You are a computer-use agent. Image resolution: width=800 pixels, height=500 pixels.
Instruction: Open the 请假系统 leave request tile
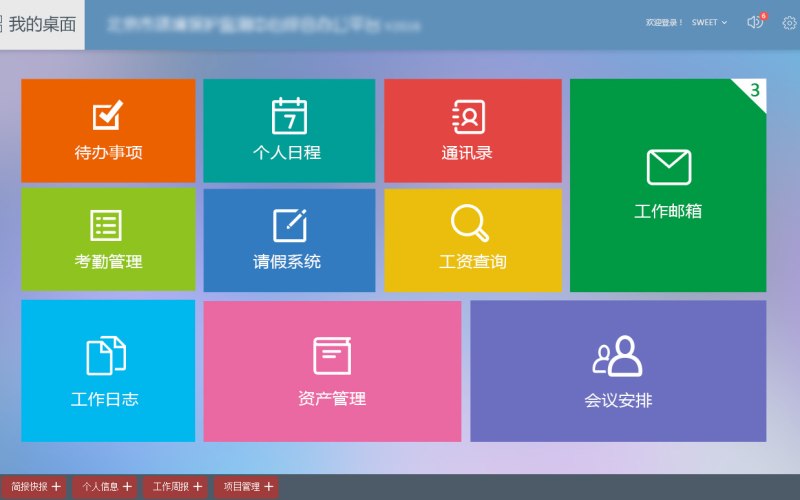(x=289, y=240)
